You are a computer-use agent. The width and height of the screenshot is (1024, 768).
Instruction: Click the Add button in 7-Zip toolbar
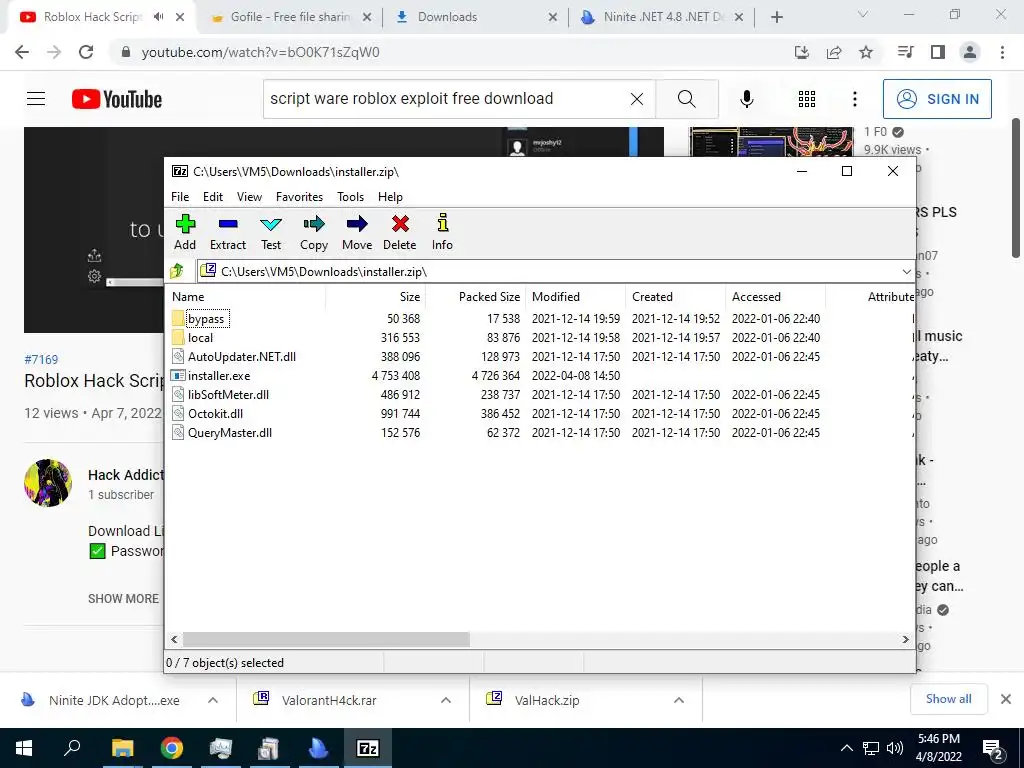pos(185,232)
